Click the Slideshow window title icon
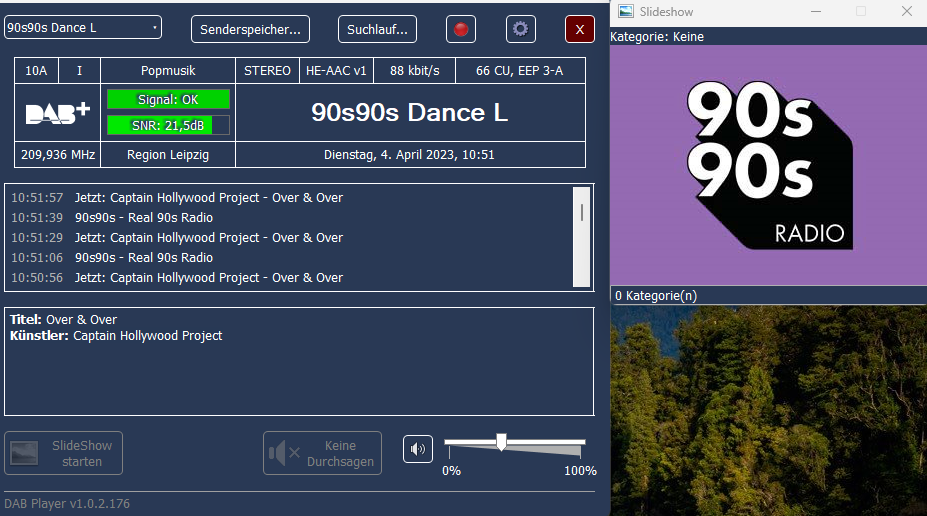This screenshot has height=516, width=927. 626,12
